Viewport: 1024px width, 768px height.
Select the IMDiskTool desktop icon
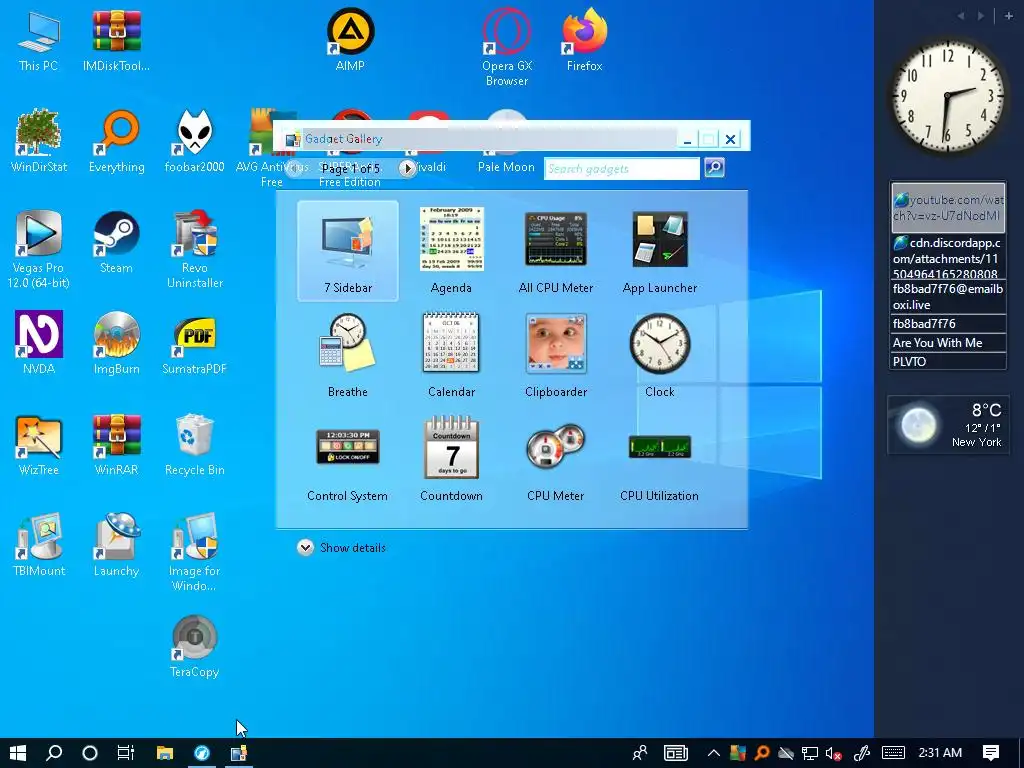pos(116,40)
